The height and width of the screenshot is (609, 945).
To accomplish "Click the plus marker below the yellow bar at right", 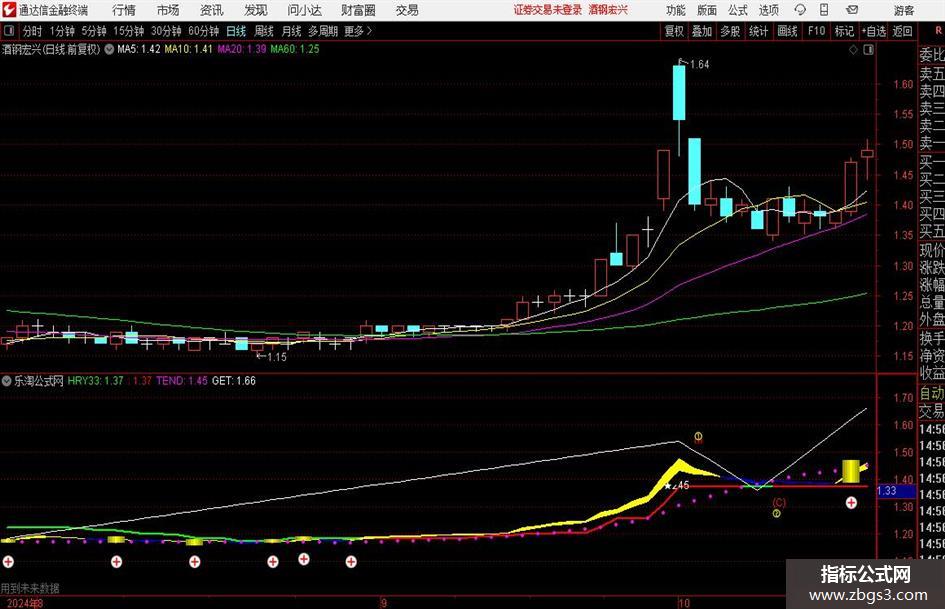I will pos(851,503).
